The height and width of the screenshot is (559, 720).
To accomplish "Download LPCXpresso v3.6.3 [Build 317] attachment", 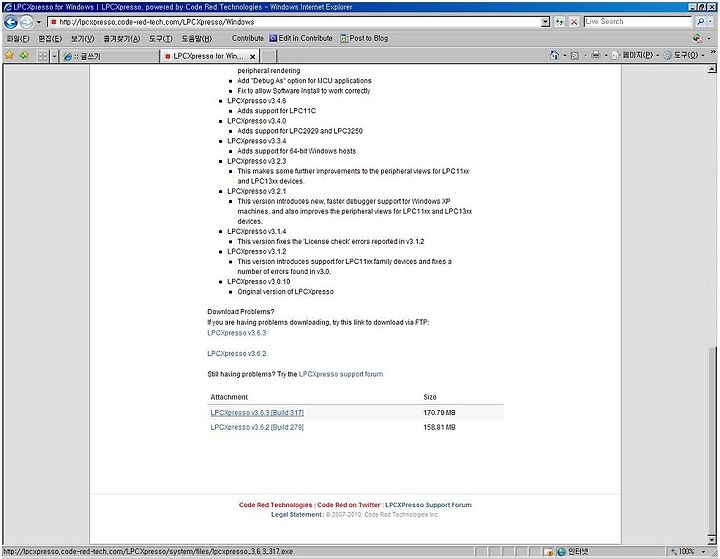I will (x=257, y=413).
